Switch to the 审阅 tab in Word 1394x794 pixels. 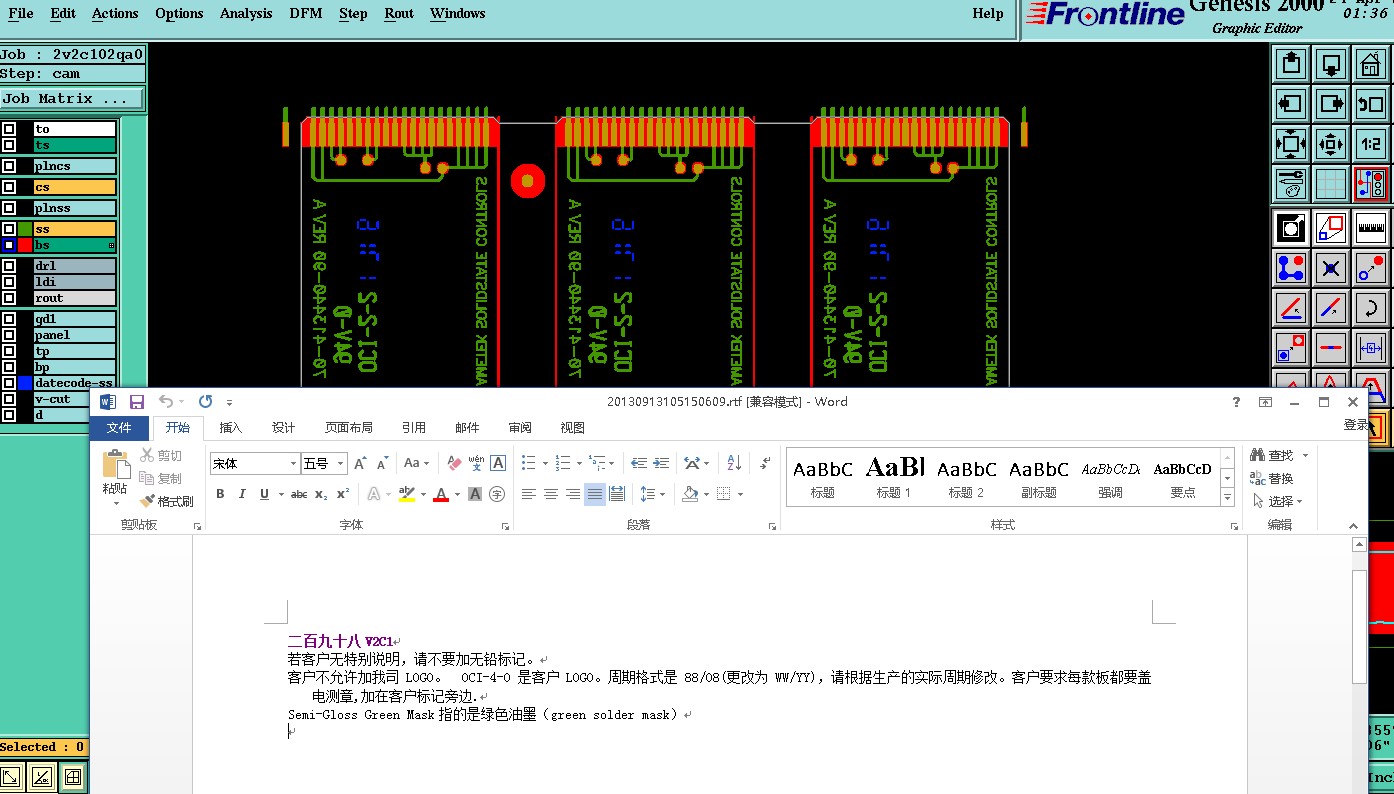pyautogui.click(x=520, y=427)
